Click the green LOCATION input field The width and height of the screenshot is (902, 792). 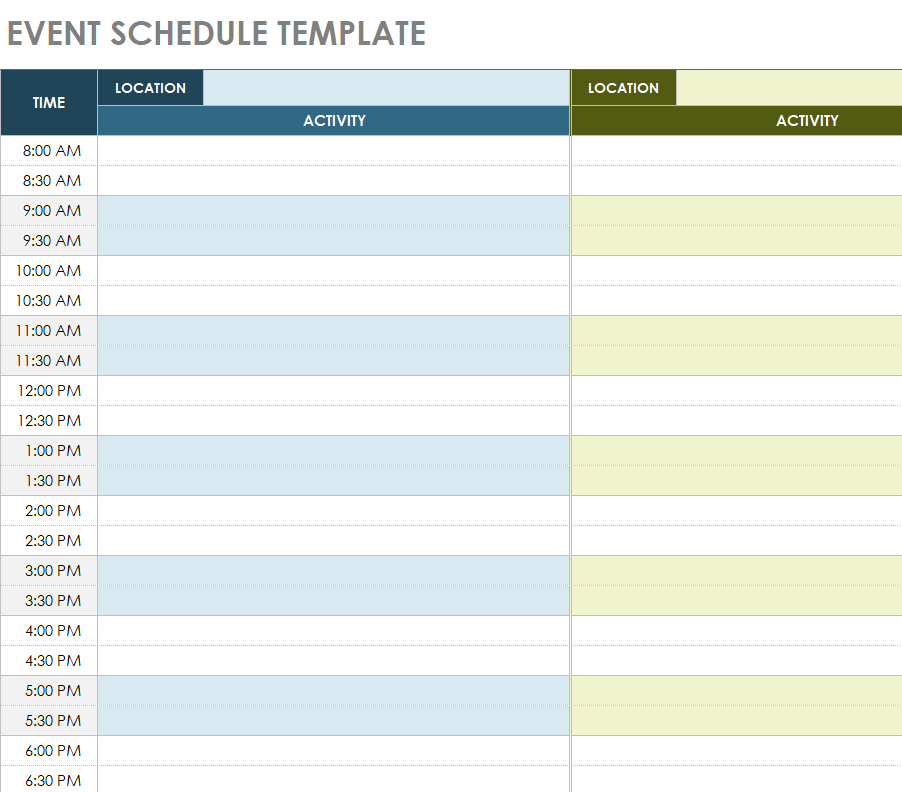click(789, 88)
